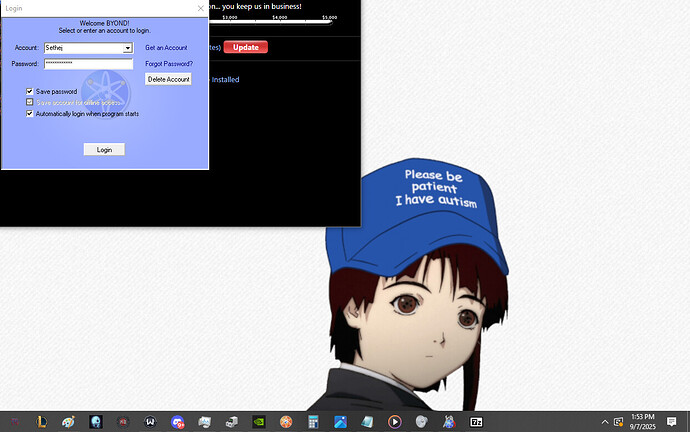The image size is (690, 432).
Task: Open League of Legends from the taskbar
Action: click(x=41, y=422)
